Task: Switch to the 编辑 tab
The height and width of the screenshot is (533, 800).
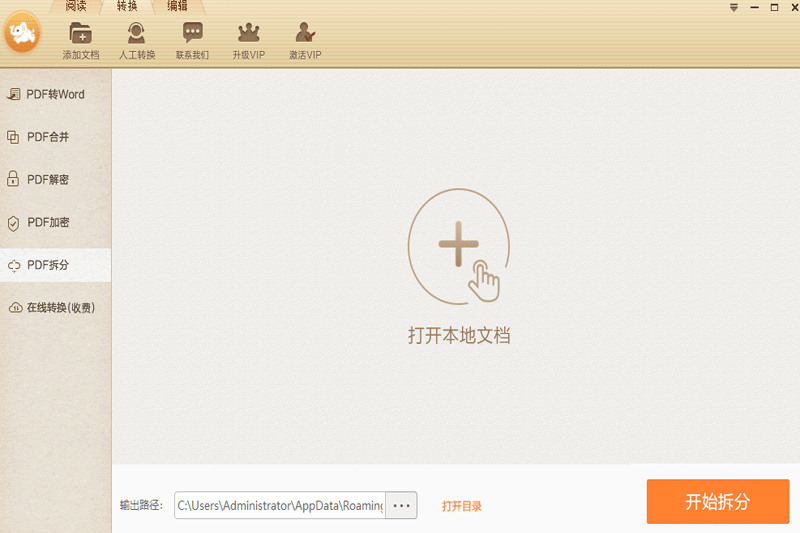Action: tap(176, 6)
